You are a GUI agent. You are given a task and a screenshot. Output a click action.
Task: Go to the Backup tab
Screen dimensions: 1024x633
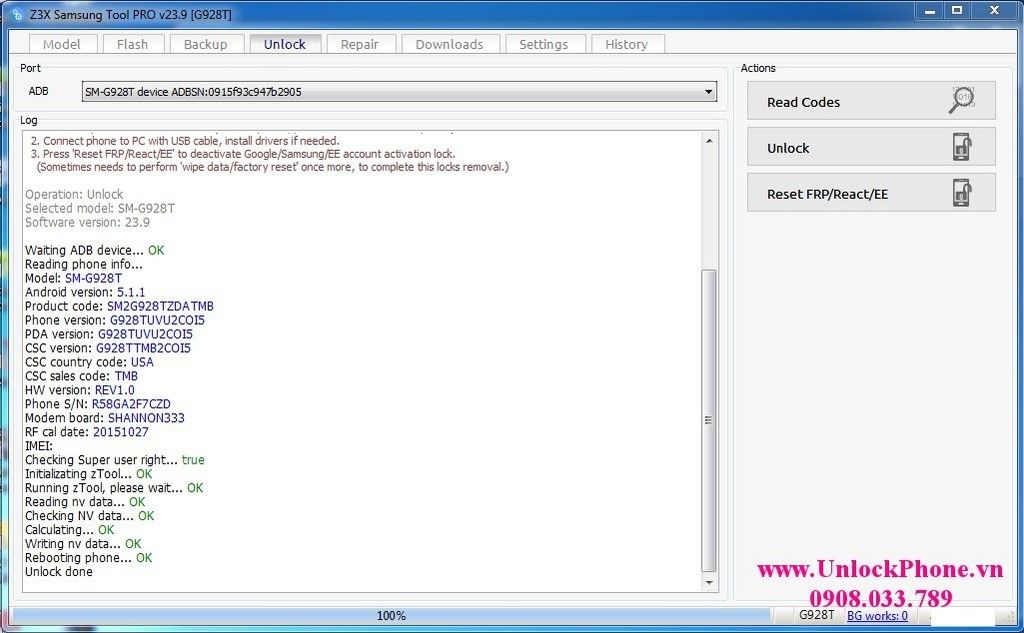[206, 44]
